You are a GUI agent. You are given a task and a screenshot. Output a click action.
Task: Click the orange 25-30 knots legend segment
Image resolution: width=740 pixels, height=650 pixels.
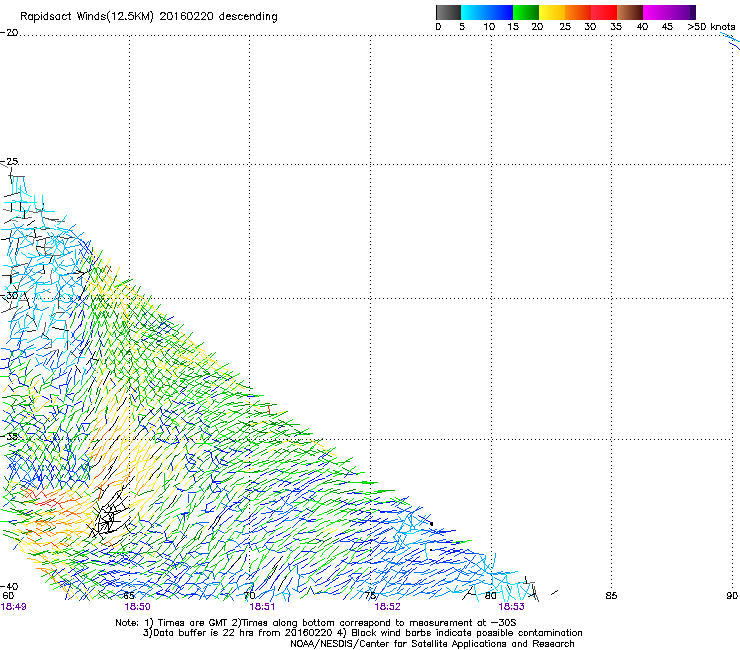coord(578,12)
